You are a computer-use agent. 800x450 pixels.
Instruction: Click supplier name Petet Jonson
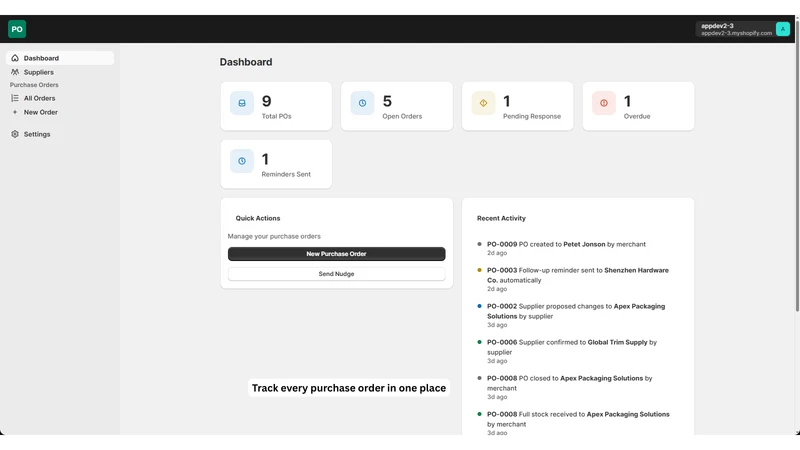(584, 244)
